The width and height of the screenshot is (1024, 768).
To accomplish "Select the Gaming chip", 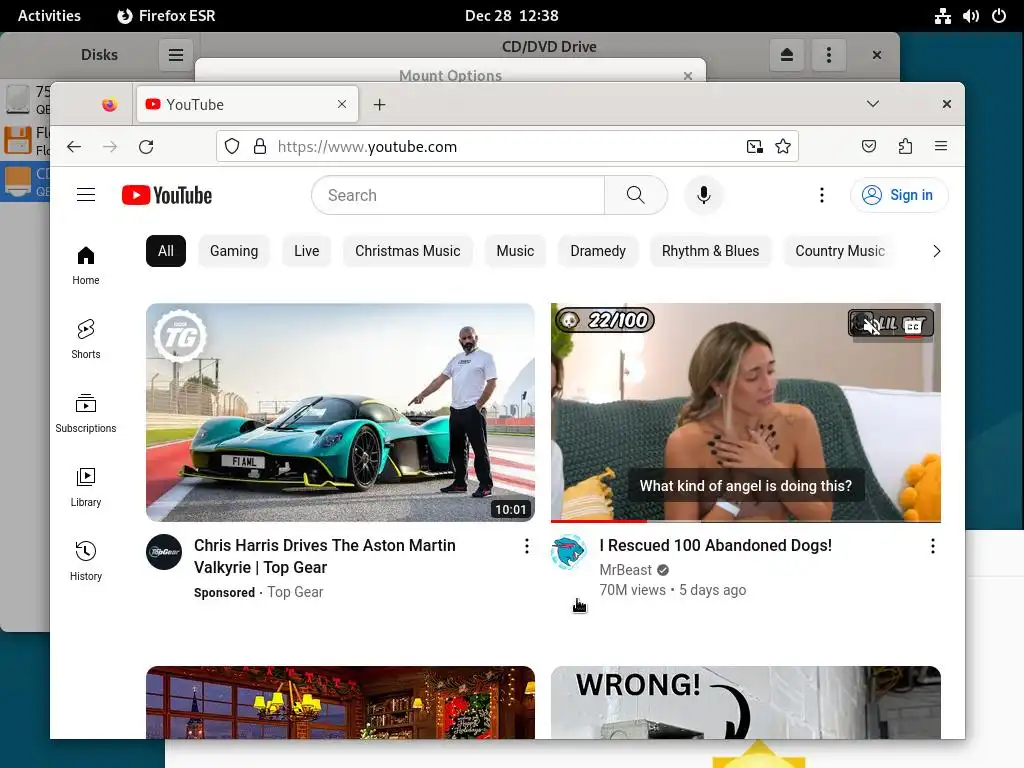I will coord(234,251).
